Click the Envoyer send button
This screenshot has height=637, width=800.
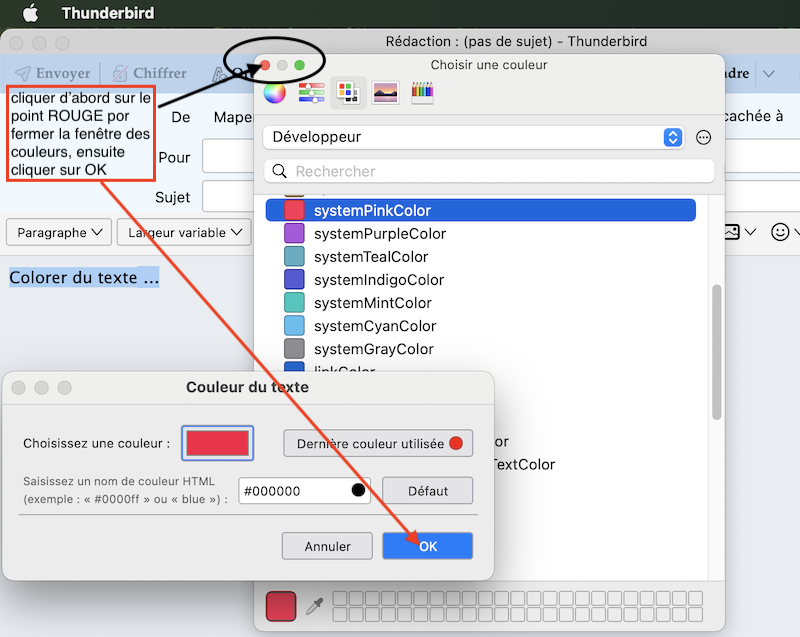click(53, 73)
